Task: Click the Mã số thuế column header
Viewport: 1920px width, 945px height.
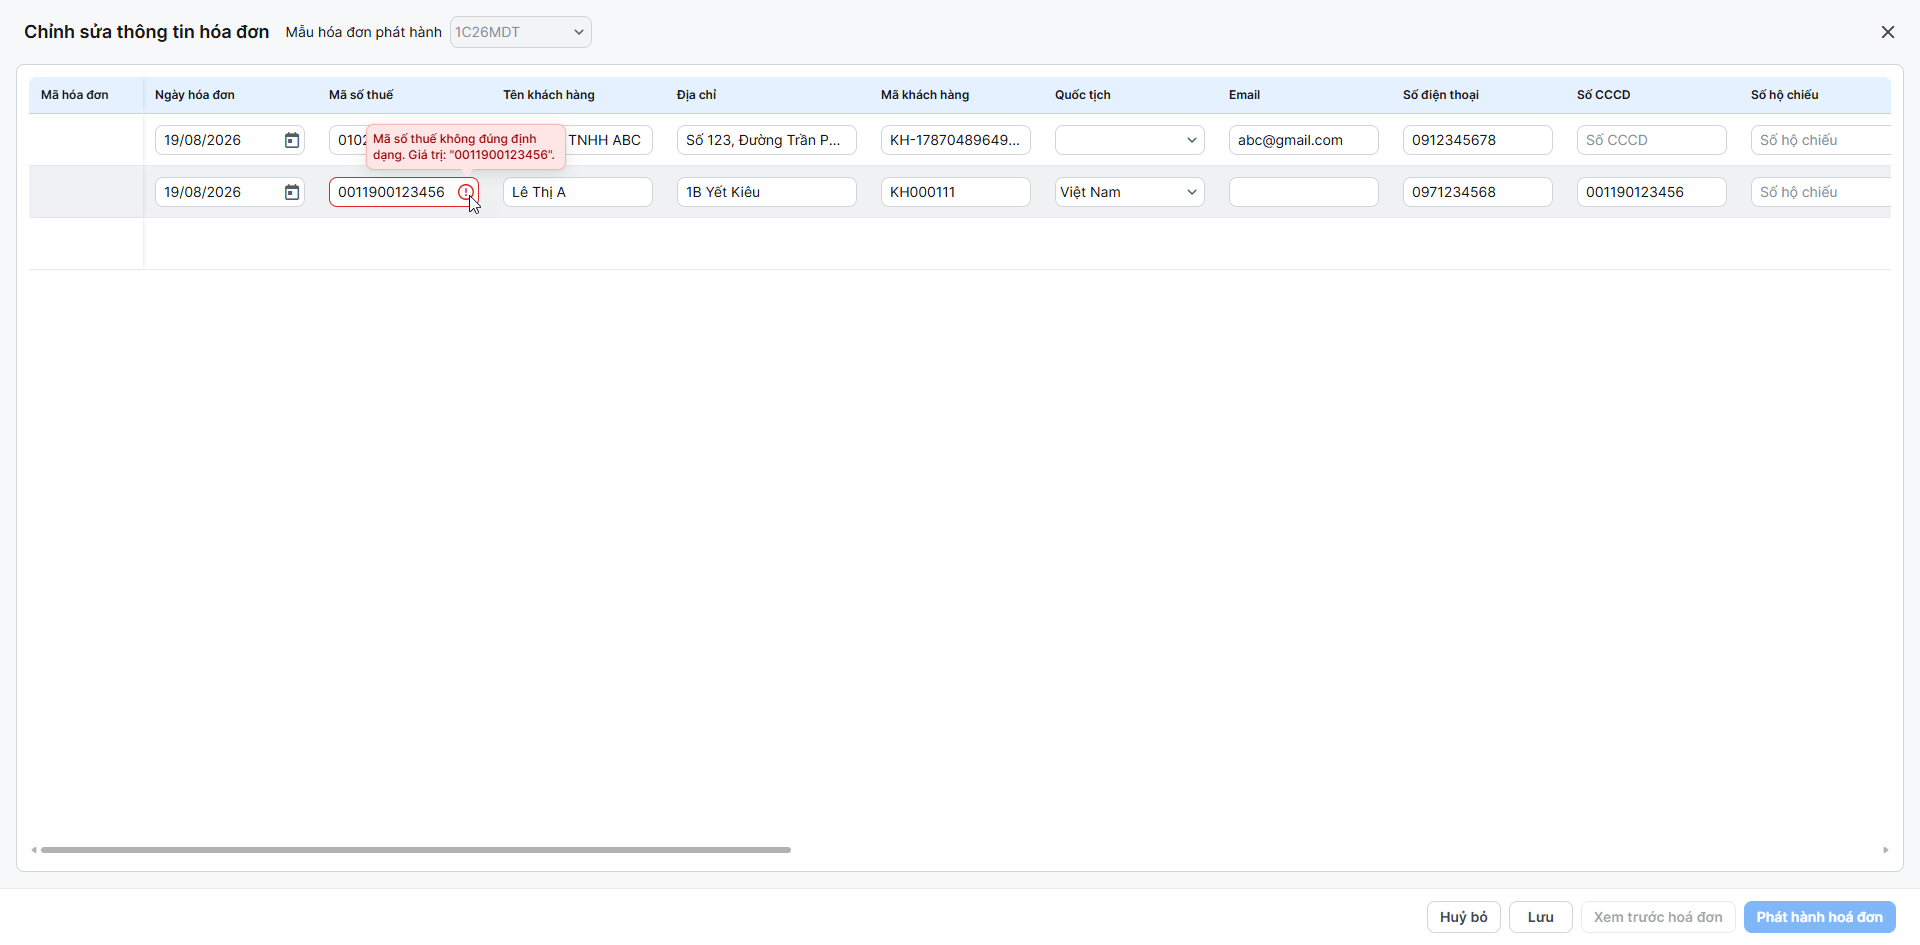Action: click(361, 95)
